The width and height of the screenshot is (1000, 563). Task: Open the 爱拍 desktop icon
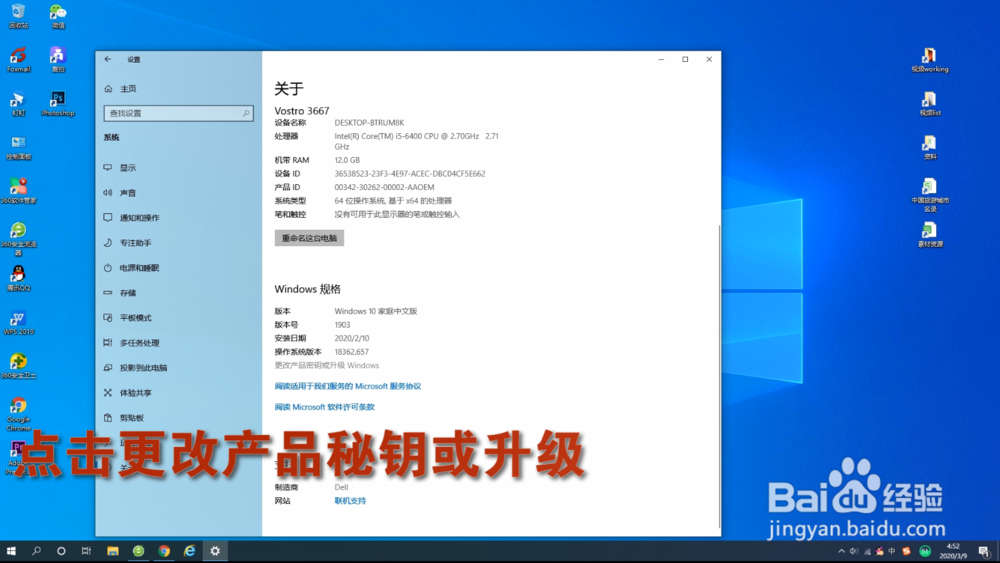(x=58, y=59)
